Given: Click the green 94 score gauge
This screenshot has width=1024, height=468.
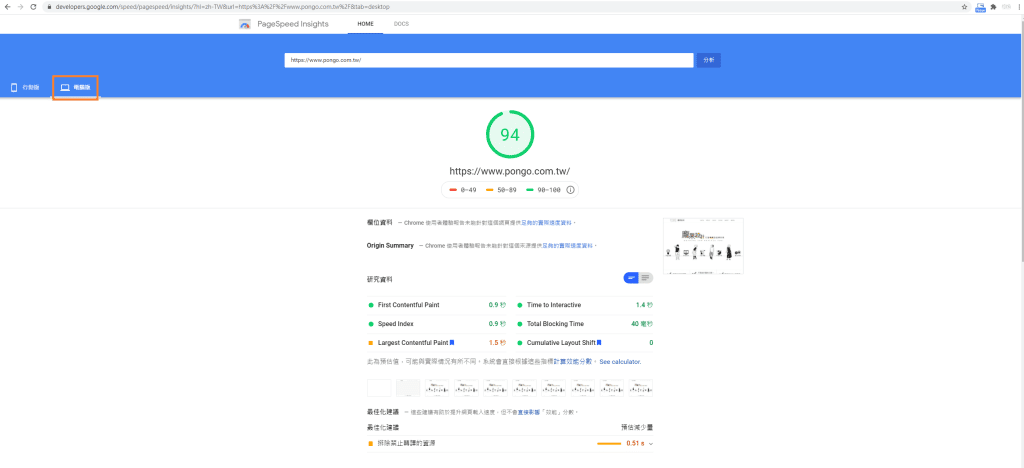Looking at the screenshot, I should 509,134.
